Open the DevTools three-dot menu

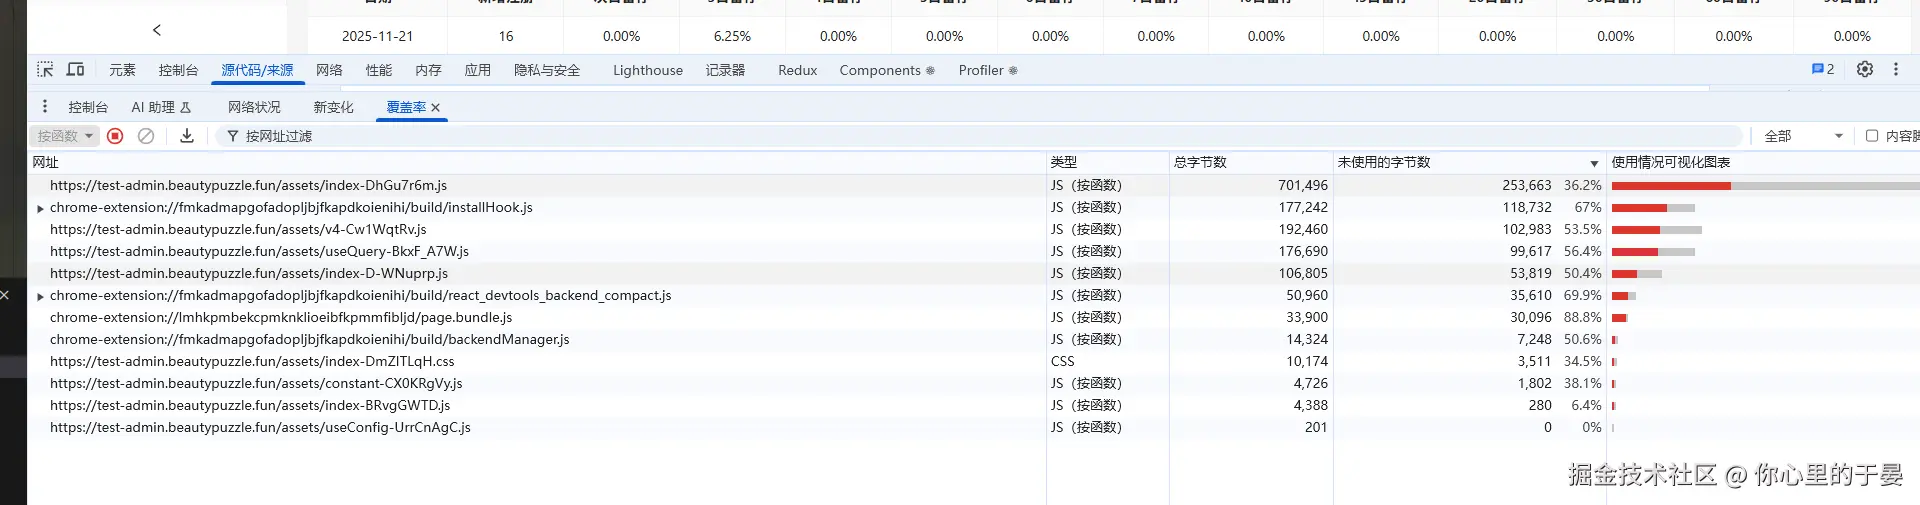(1895, 70)
